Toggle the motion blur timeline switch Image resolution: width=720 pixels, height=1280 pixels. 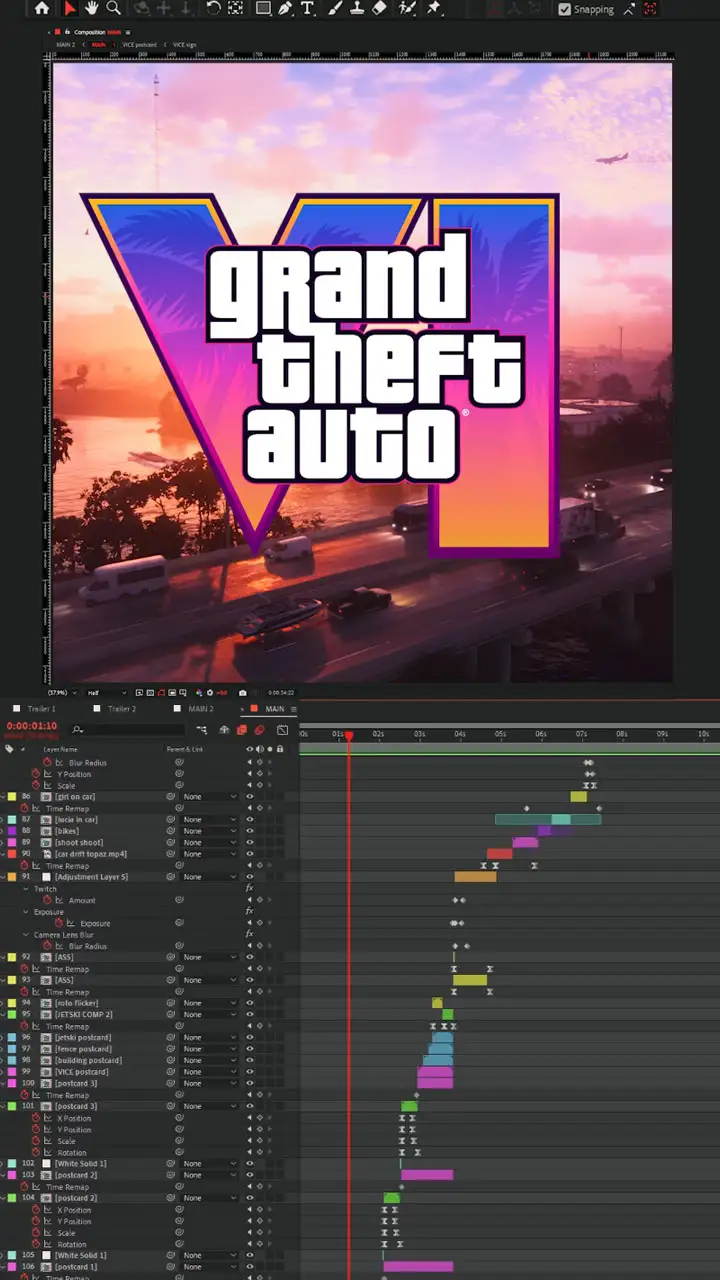coord(259,730)
